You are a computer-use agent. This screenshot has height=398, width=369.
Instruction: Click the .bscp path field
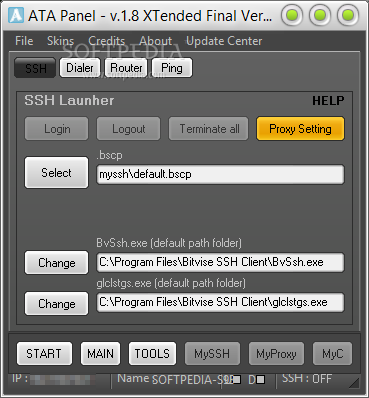coord(220,174)
